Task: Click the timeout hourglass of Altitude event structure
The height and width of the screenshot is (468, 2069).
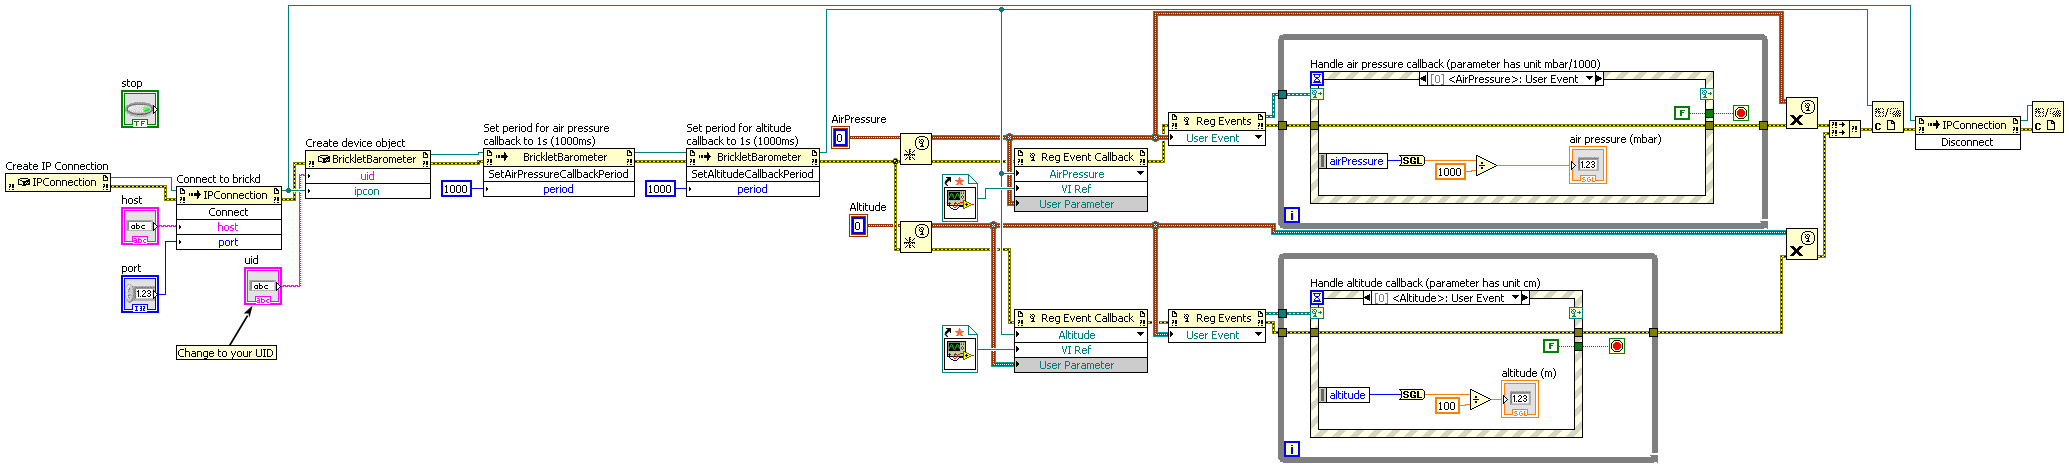Action: click(1317, 298)
